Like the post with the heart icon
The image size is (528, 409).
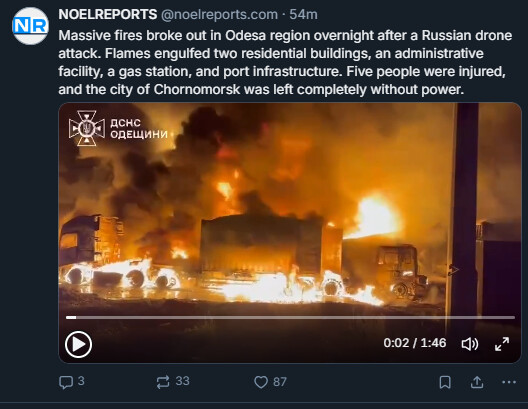[x=261, y=382]
